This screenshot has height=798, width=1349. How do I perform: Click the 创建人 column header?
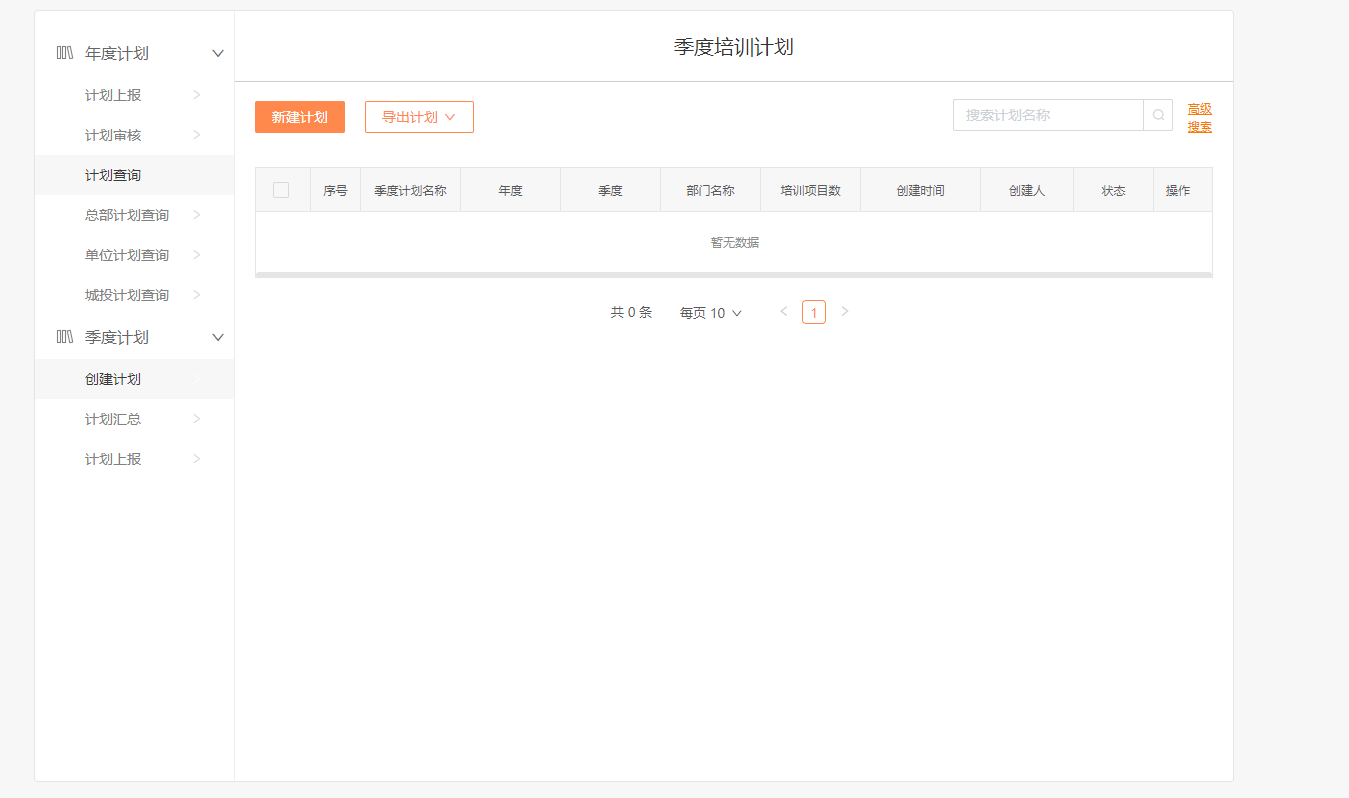[1027, 190]
